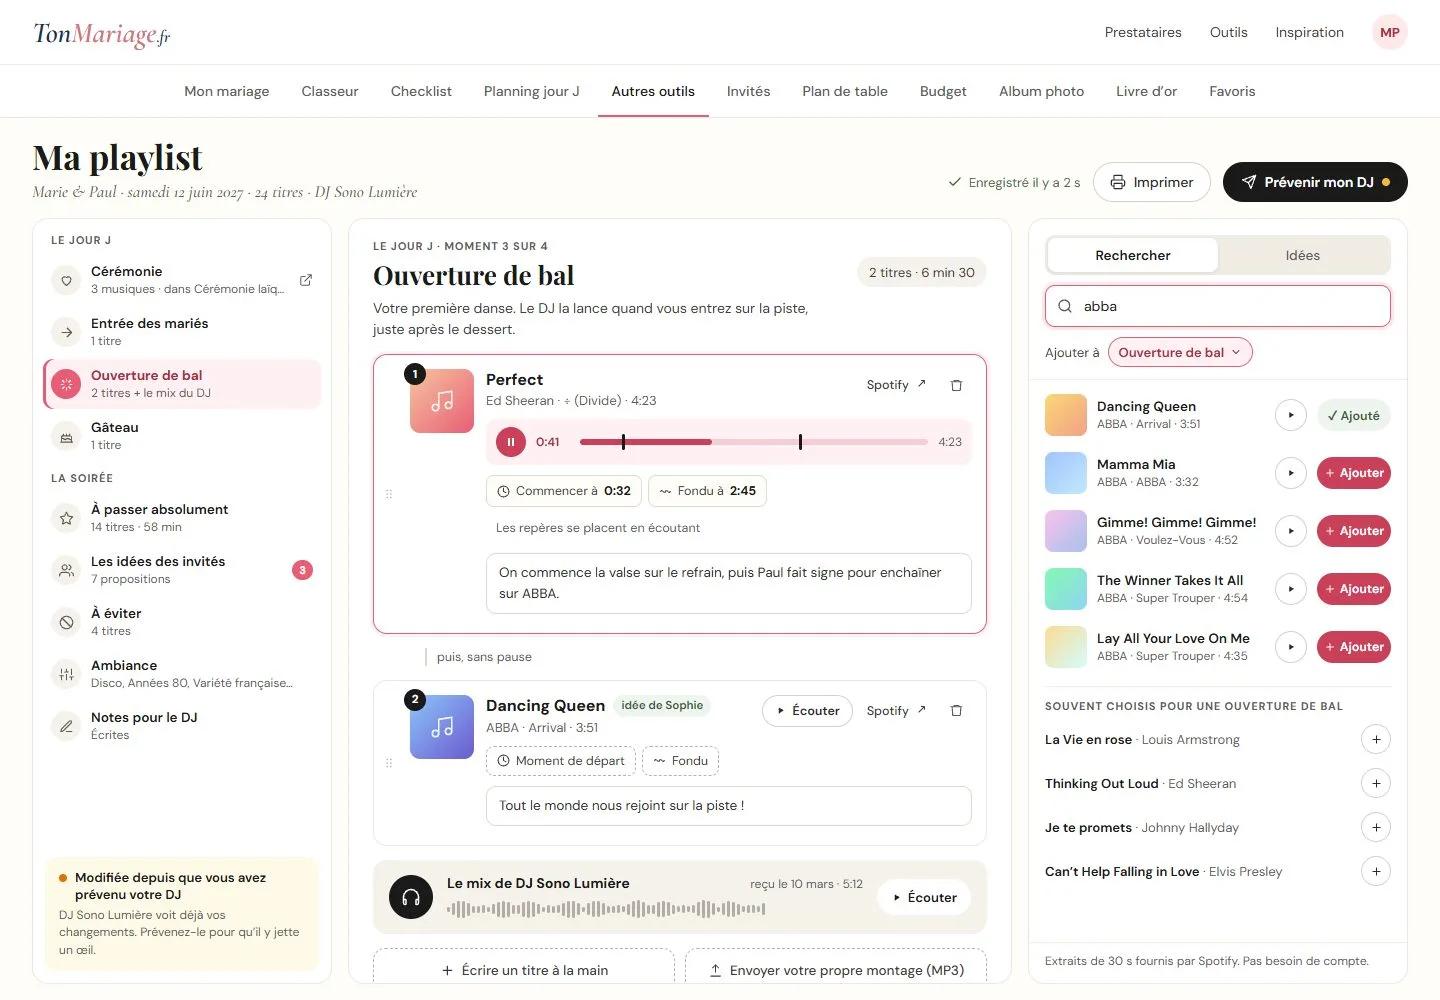Select À passer absolument section
Viewport: 1440px width, 1000px height.
(183, 518)
